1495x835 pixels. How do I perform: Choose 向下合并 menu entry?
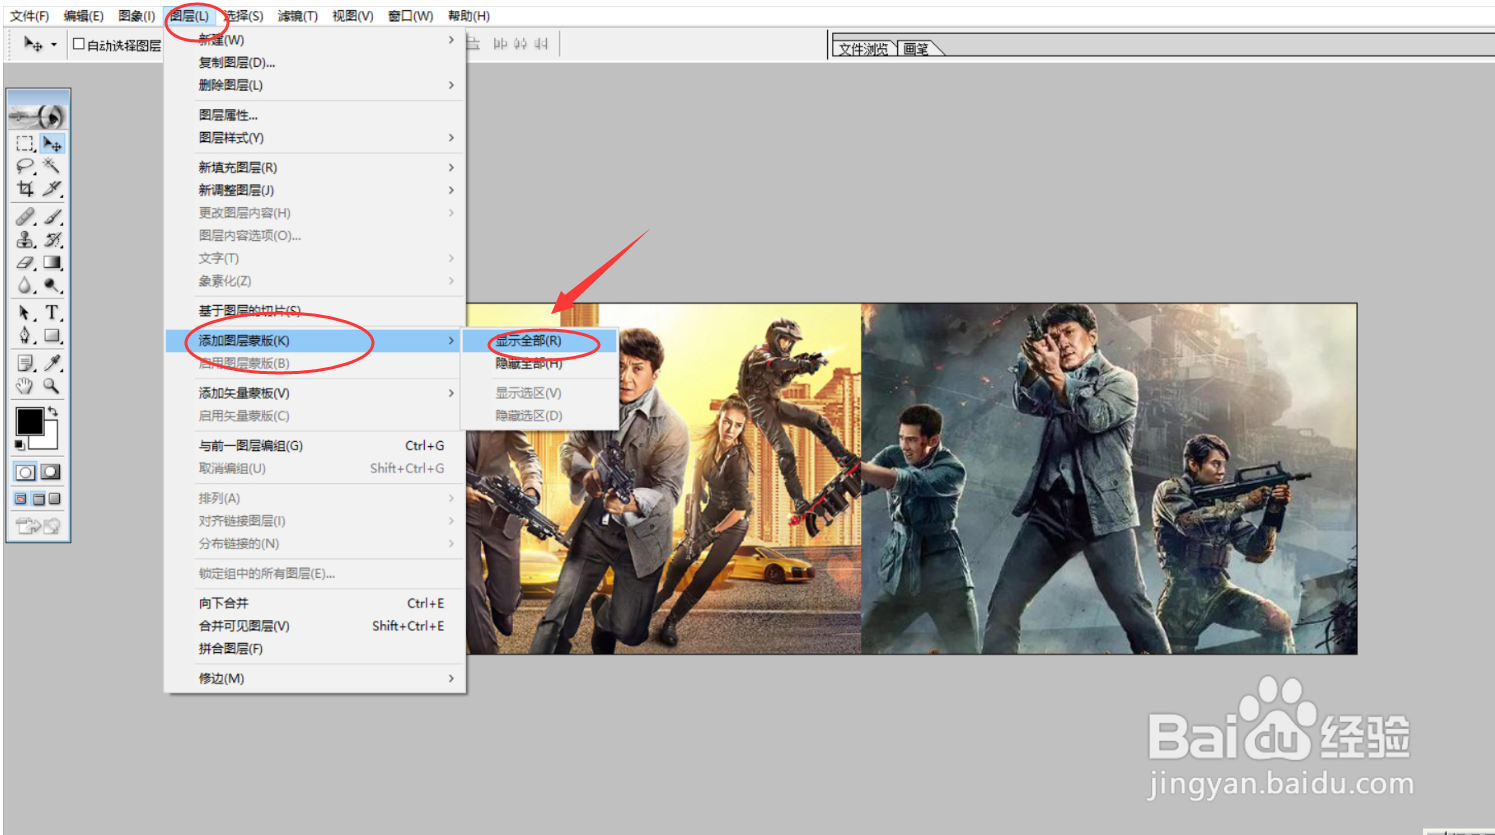tap(315, 603)
